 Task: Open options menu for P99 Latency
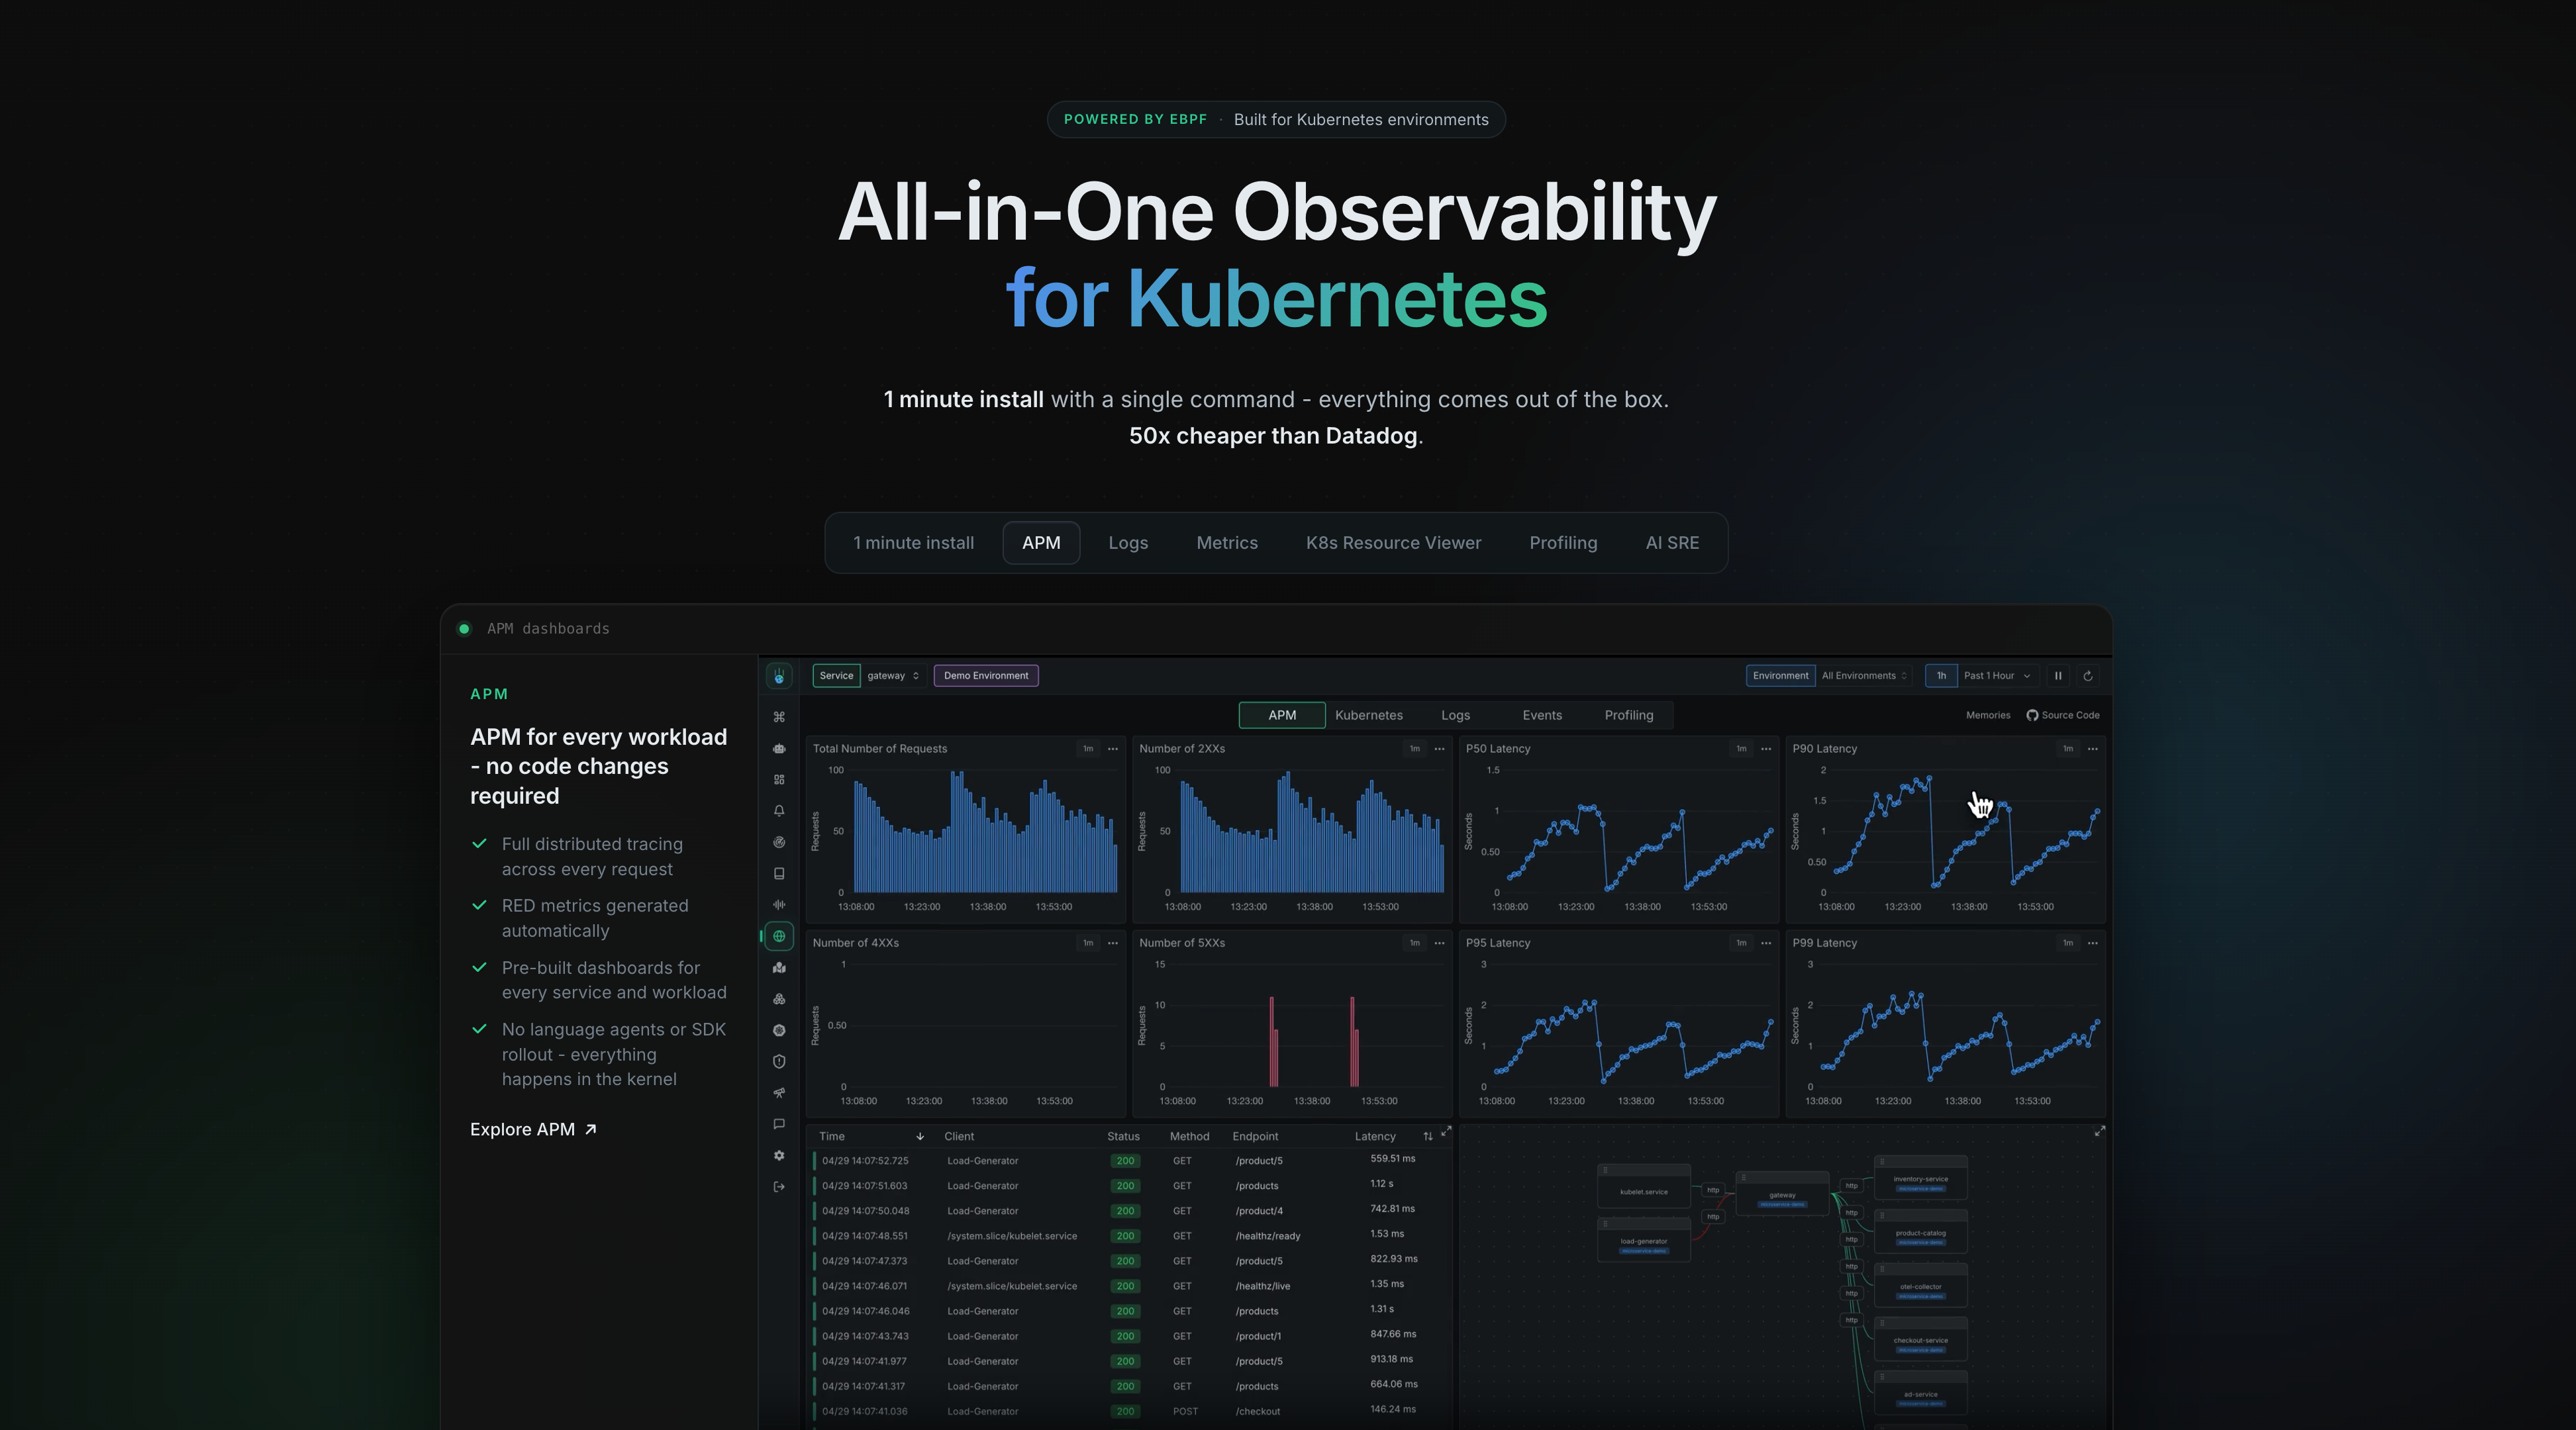click(x=2093, y=943)
